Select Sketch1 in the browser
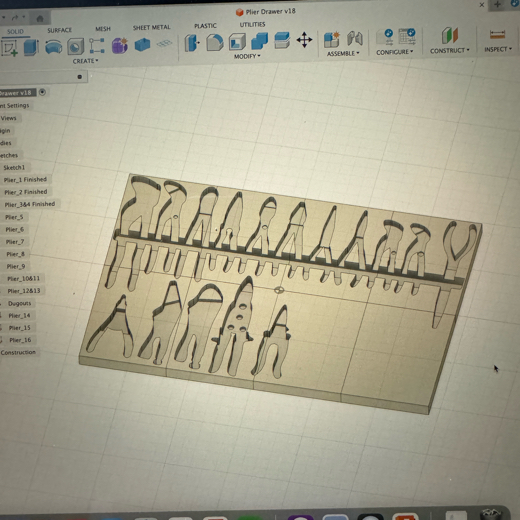The height and width of the screenshot is (520, 520). point(14,167)
